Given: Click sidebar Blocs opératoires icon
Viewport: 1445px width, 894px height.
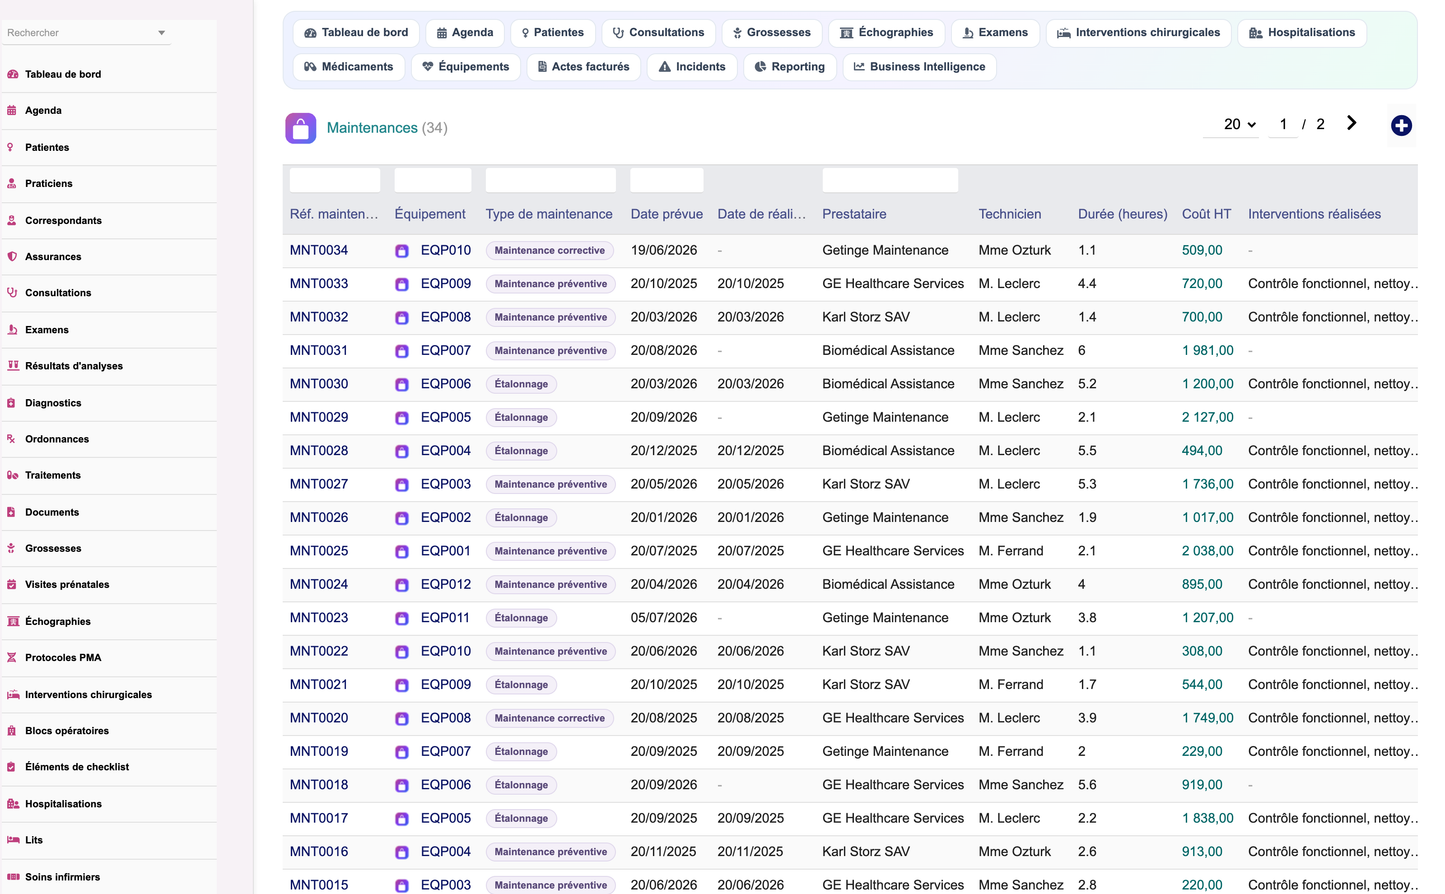Looking at the screenshot, I should coord(12,731).
